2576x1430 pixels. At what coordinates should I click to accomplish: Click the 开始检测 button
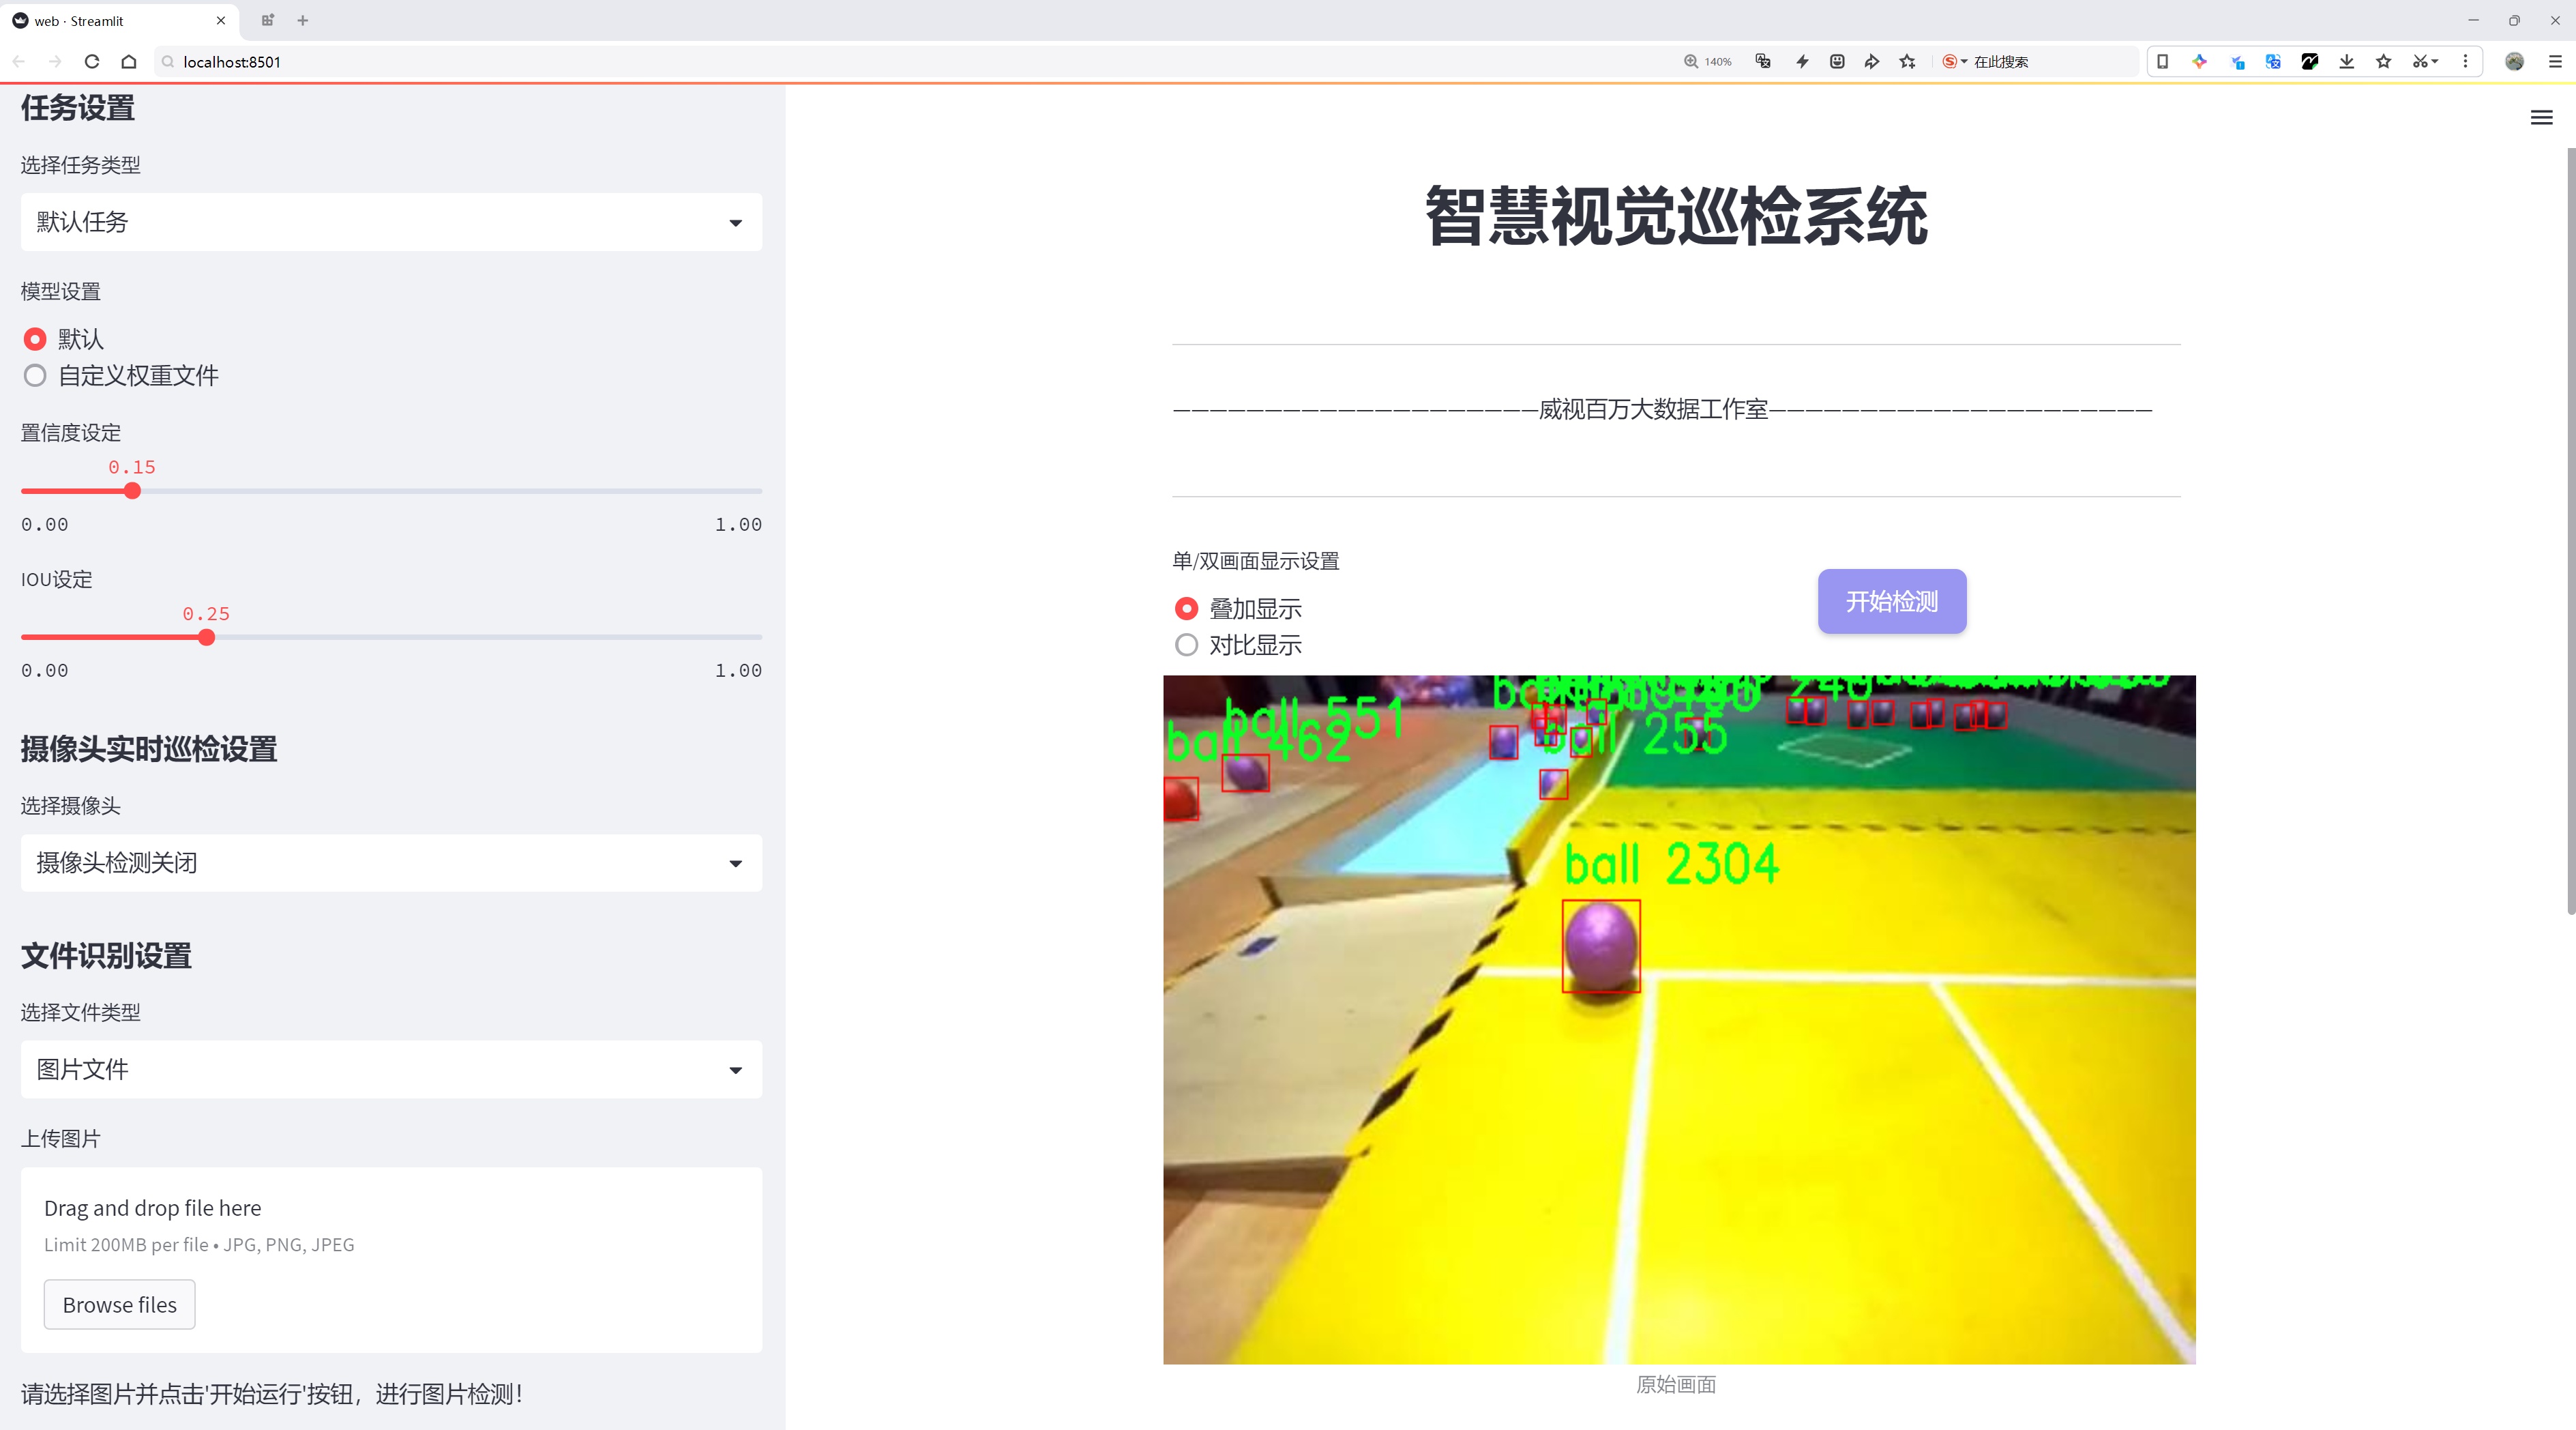click(x=1892, y=601)
